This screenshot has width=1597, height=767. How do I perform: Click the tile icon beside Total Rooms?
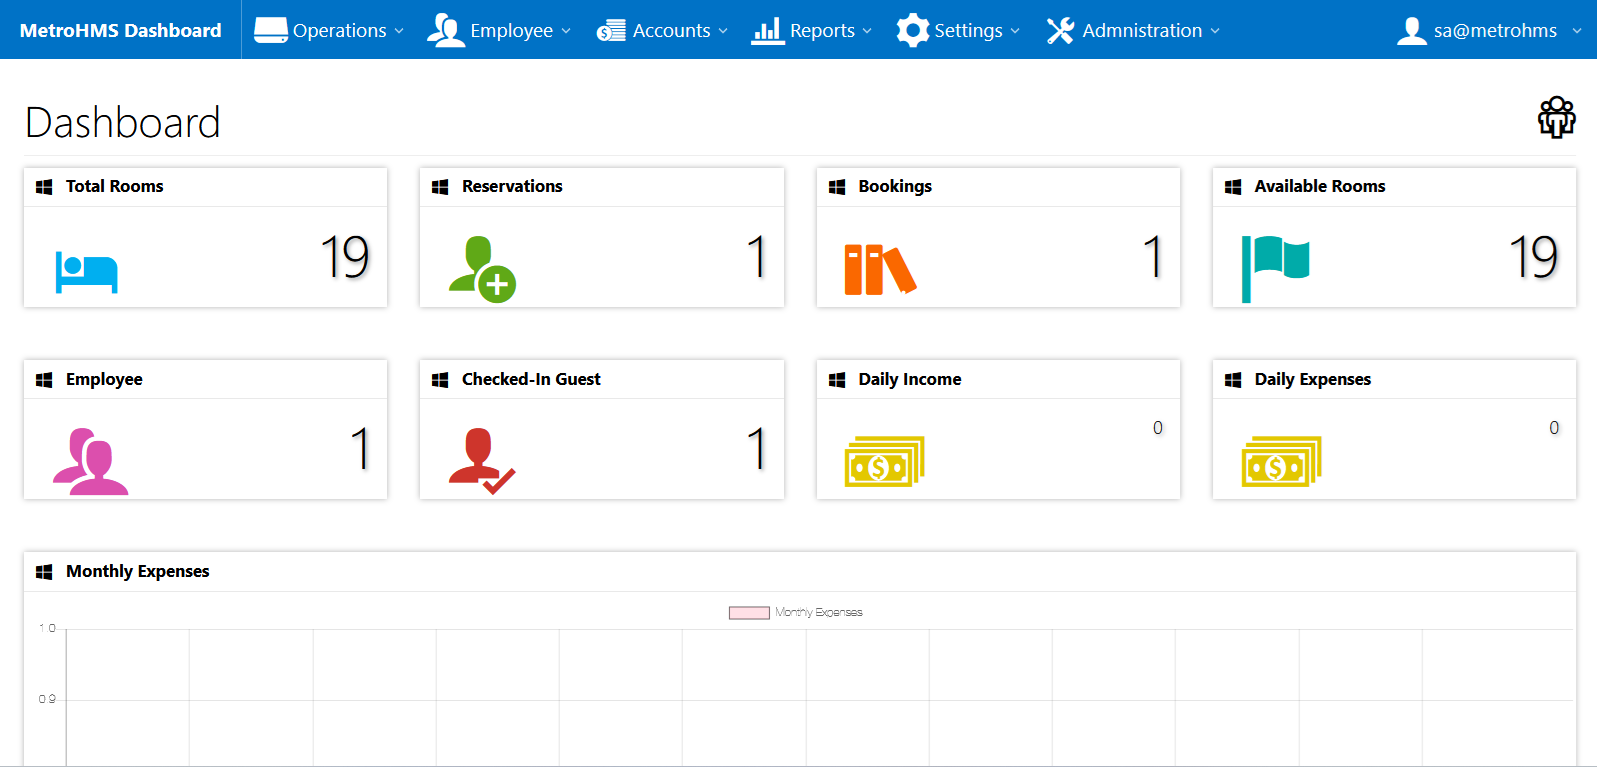(x=44, y=187)
